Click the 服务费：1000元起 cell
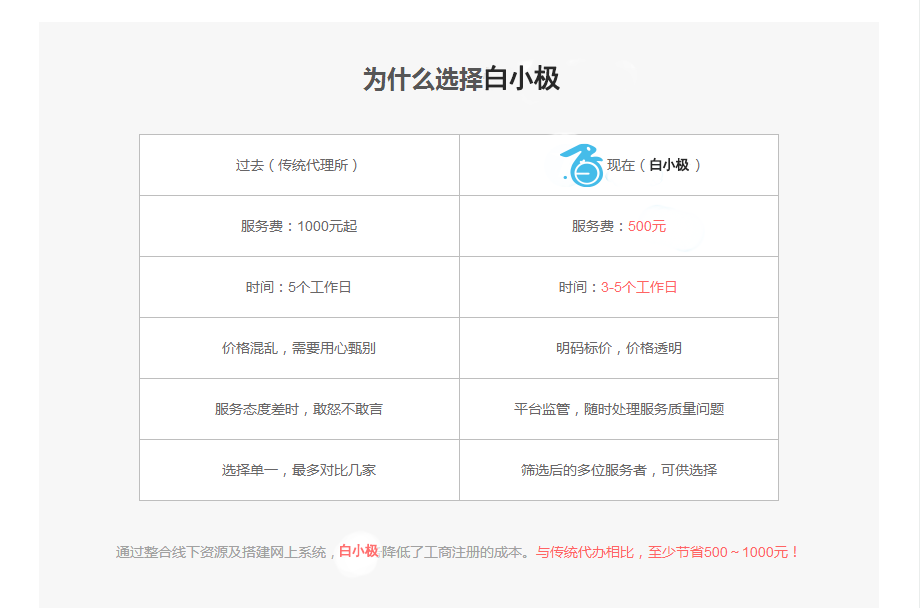 pos(298,226)
